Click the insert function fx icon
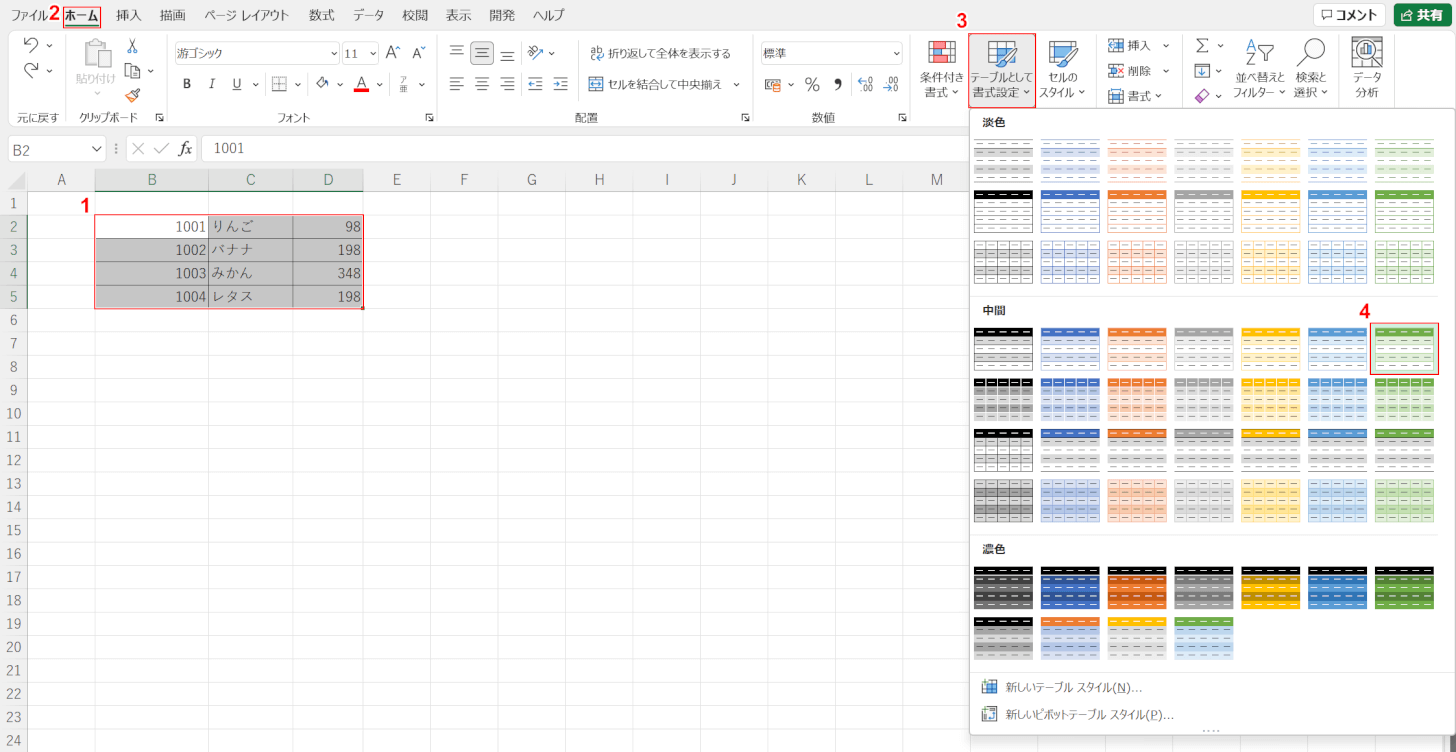Viewport: 1456px width, 752px height. point(185,149)
